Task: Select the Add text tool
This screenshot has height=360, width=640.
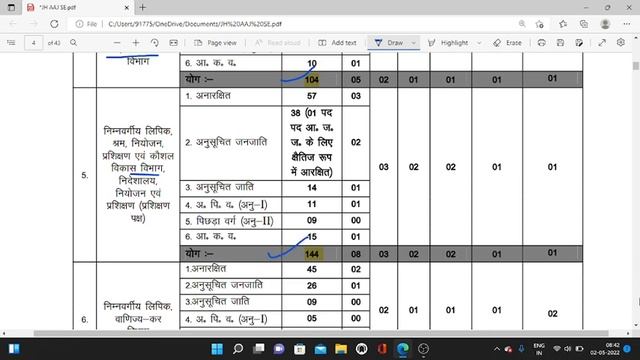Action: point(337,42)
